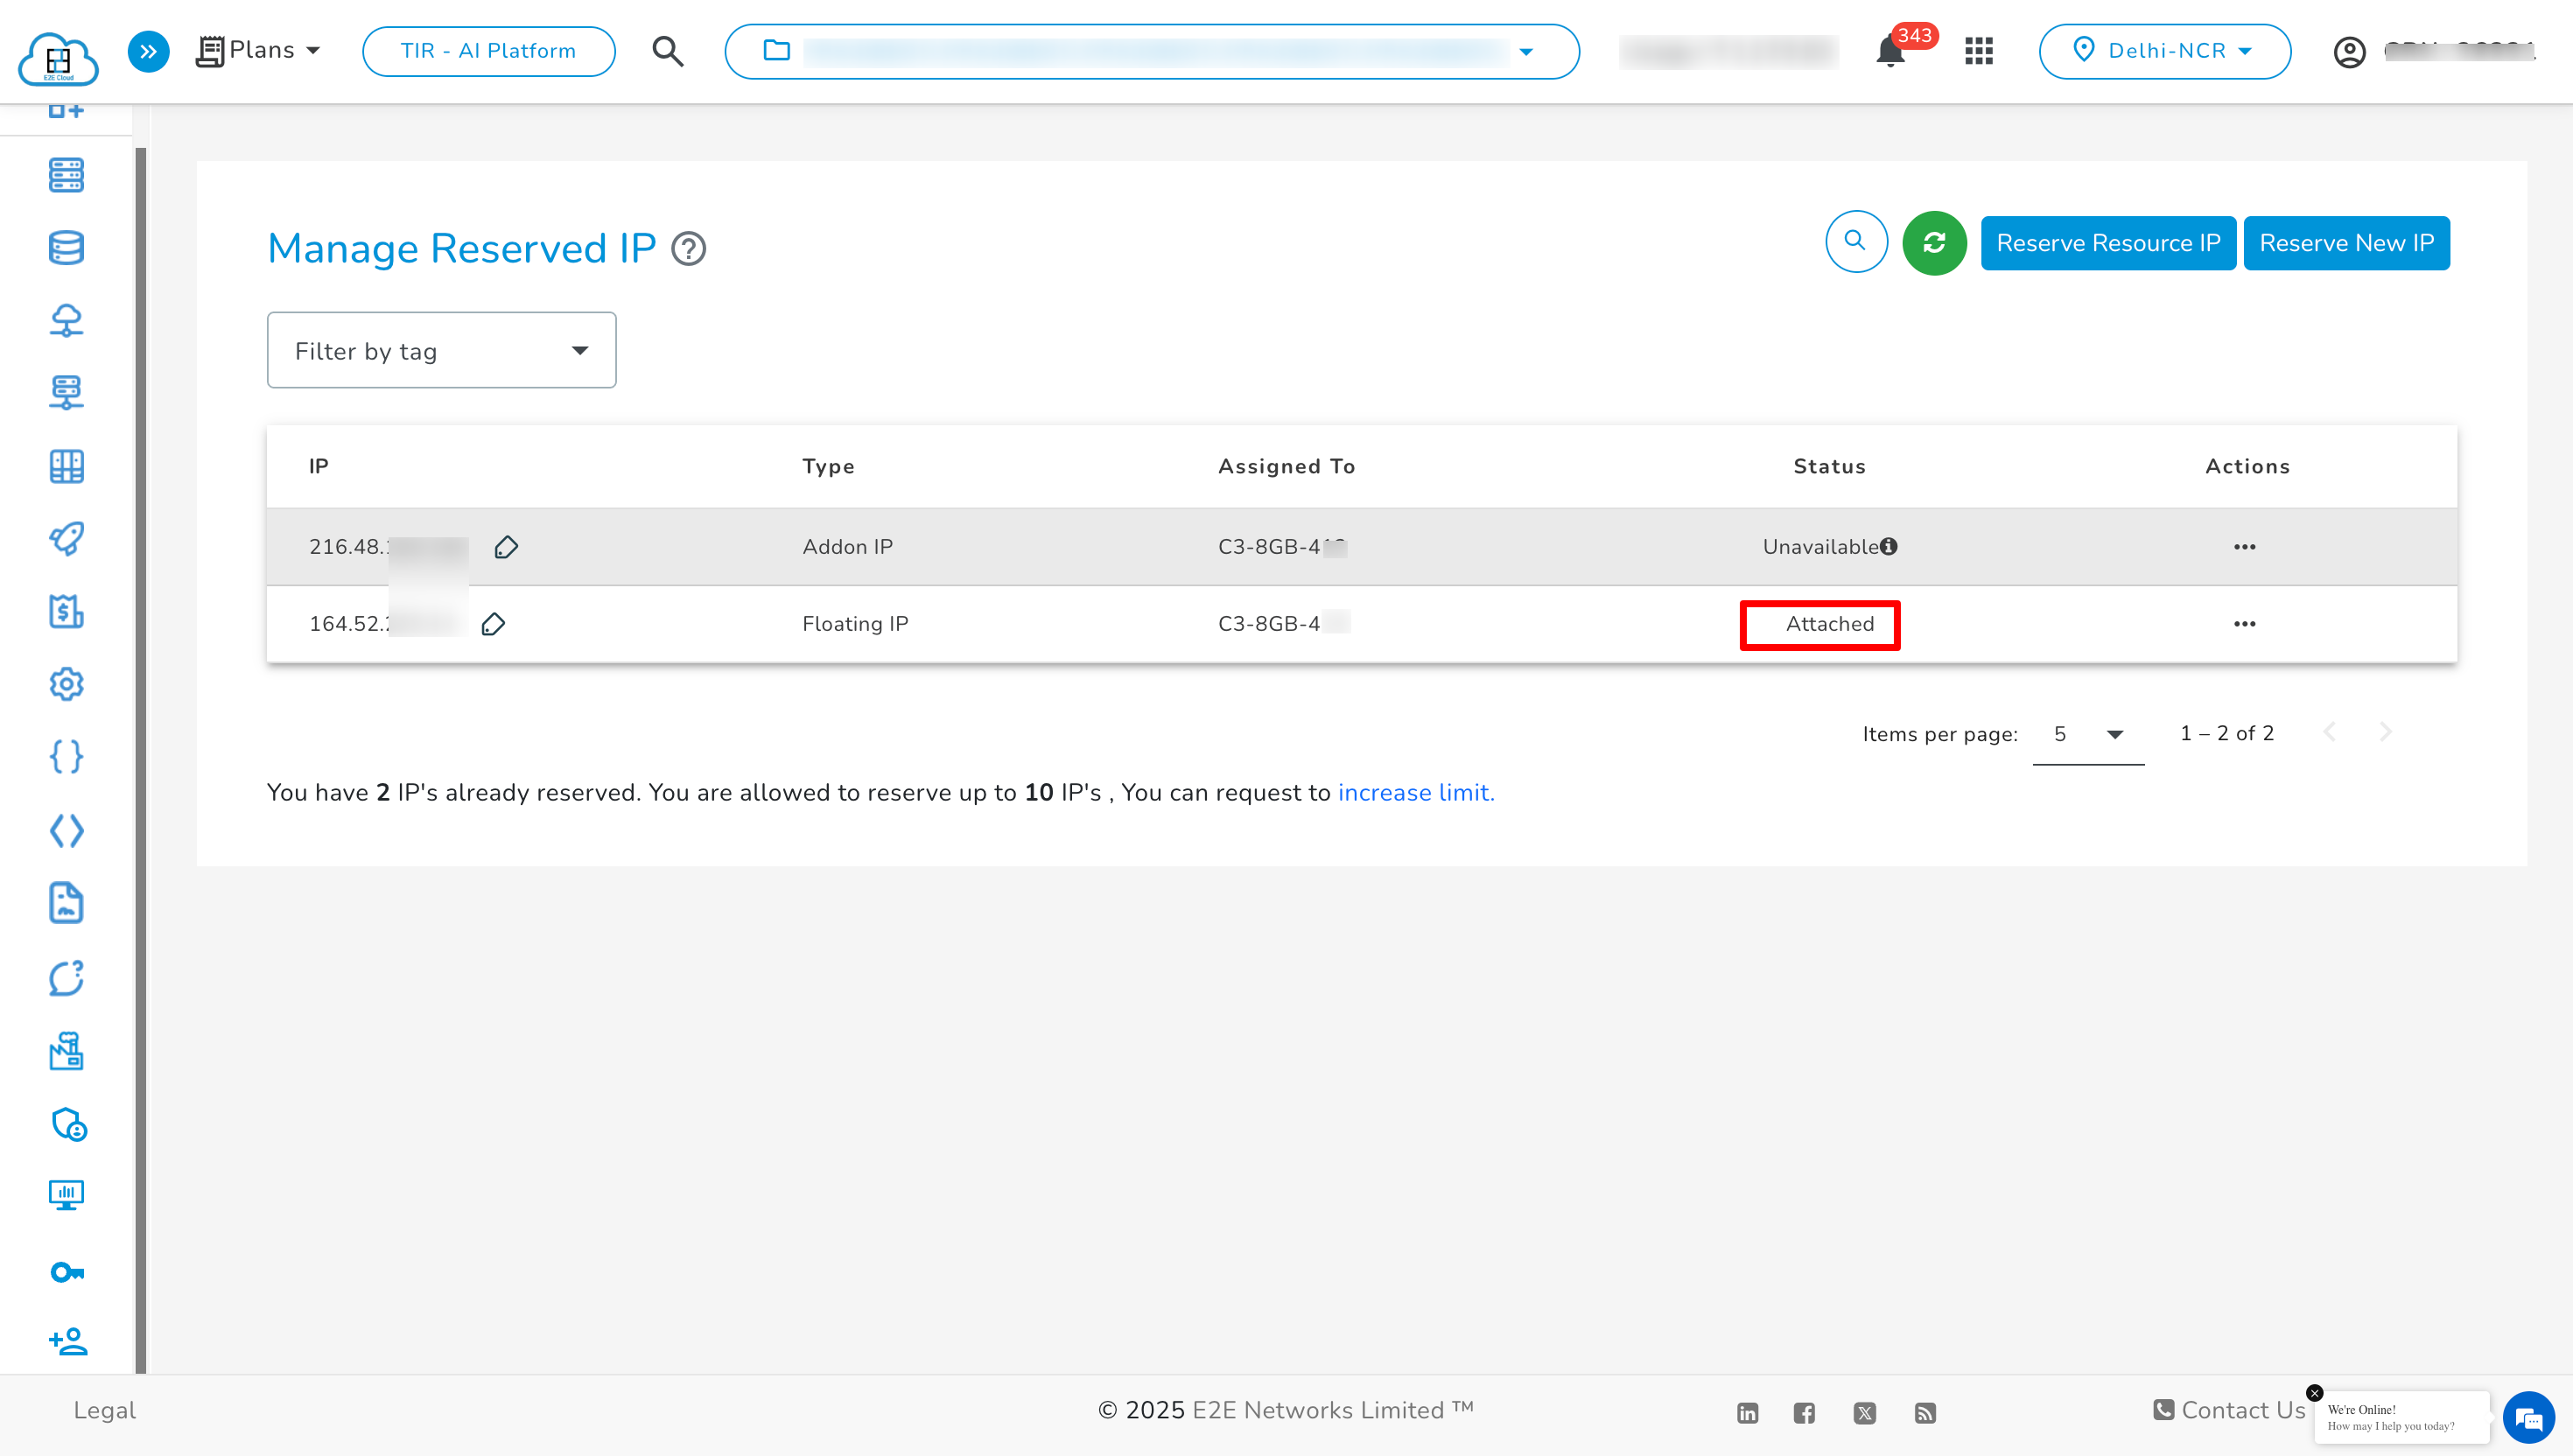Open the search icon near Reserve Resource IP
Viewport: 2573px width, 1456px height.
pos(1856,242)
